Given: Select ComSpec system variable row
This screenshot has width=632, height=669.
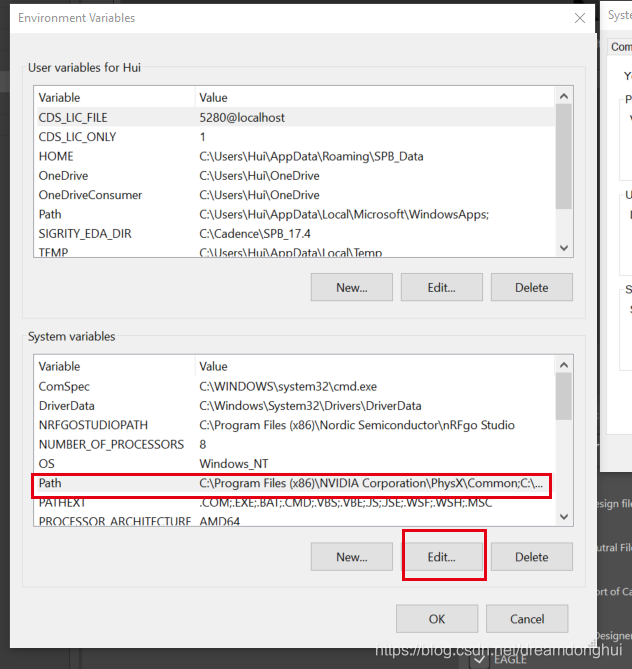Looking at the screenshot, I should pos(295,386).
